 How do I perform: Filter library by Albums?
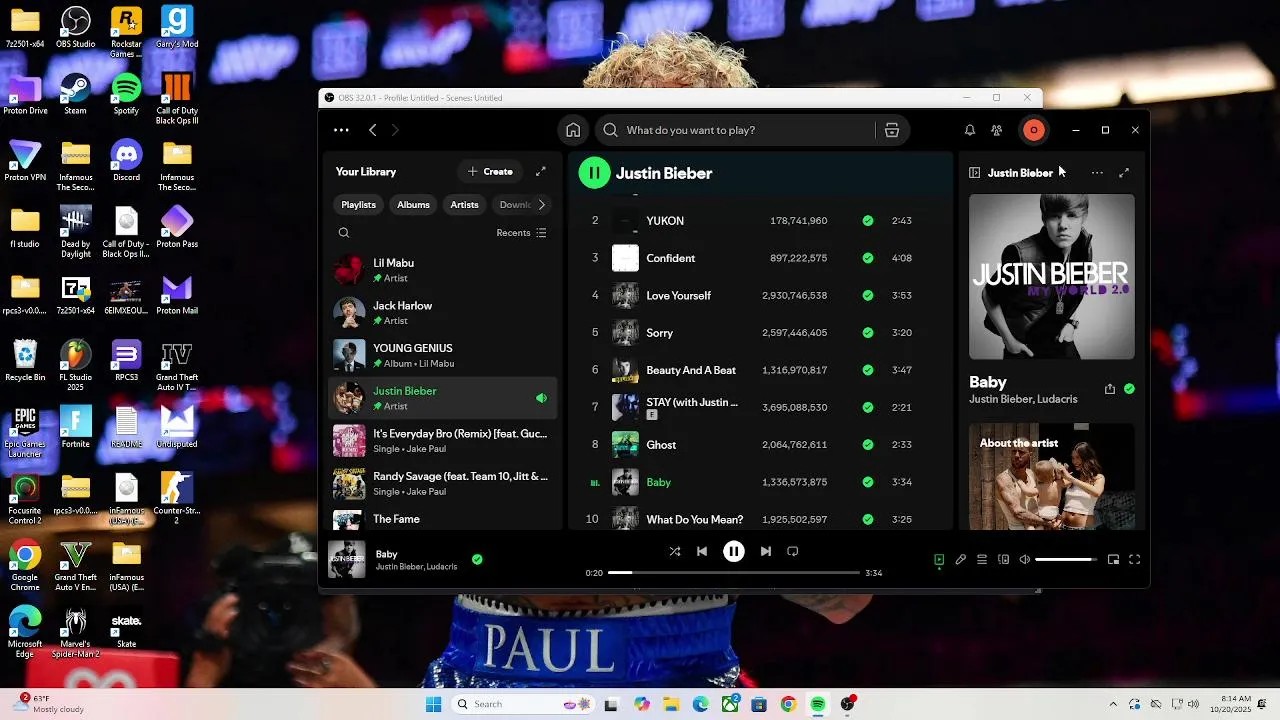(x=413, y=205)
